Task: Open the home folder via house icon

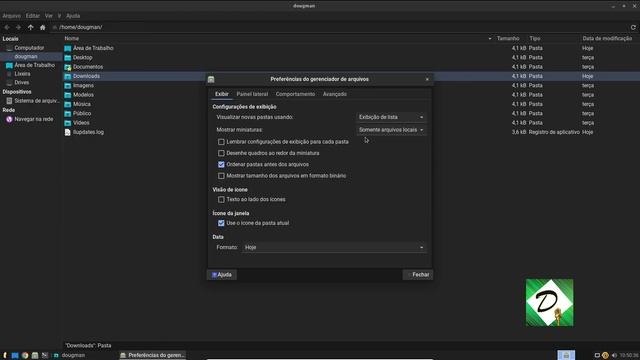Action: pyautogui.click(x=43, y=27)
